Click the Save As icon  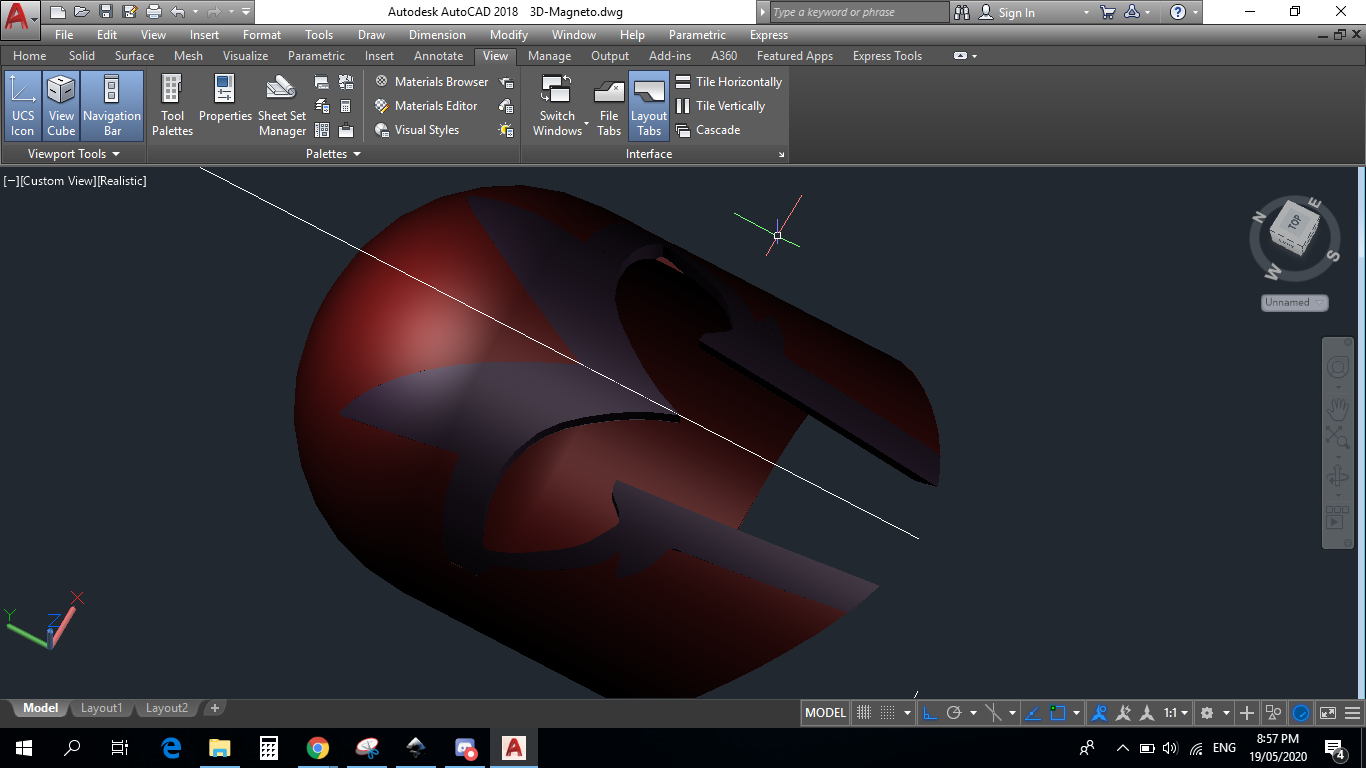129,12
